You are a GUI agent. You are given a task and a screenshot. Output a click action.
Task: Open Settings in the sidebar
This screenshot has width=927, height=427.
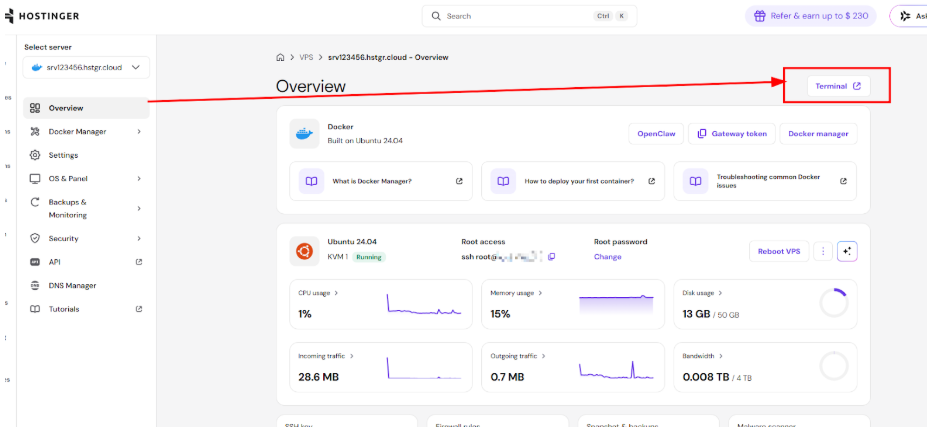pos(63,155)
